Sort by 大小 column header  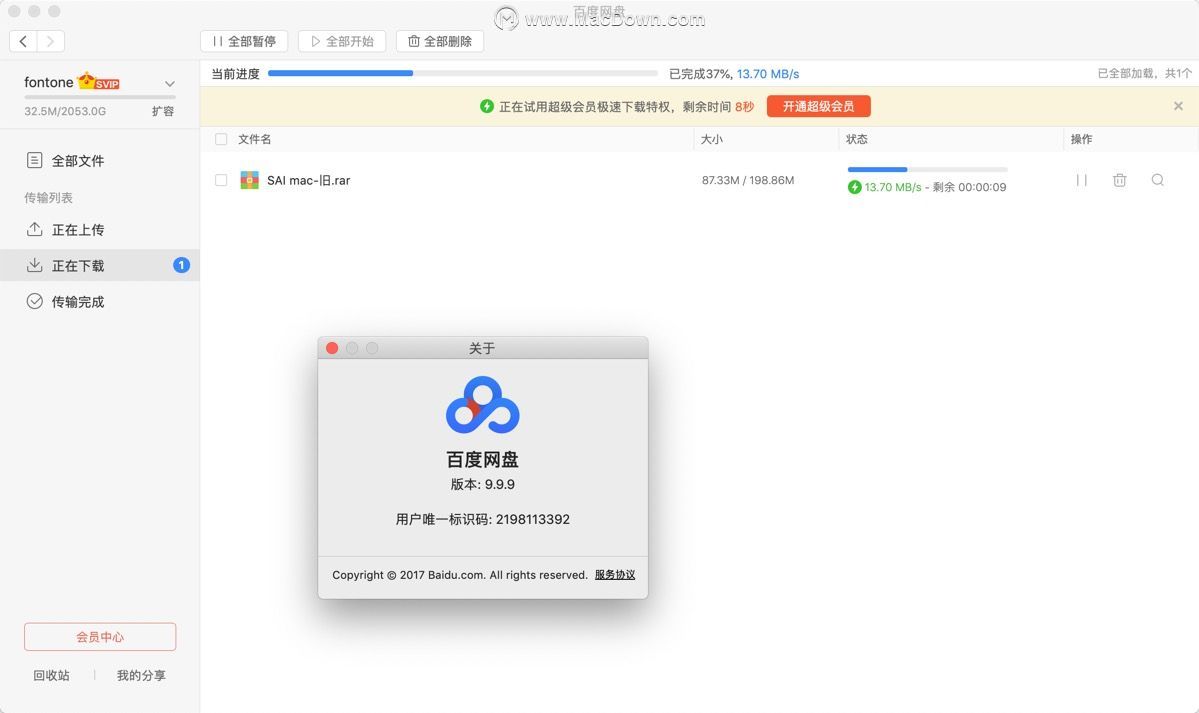712,139
